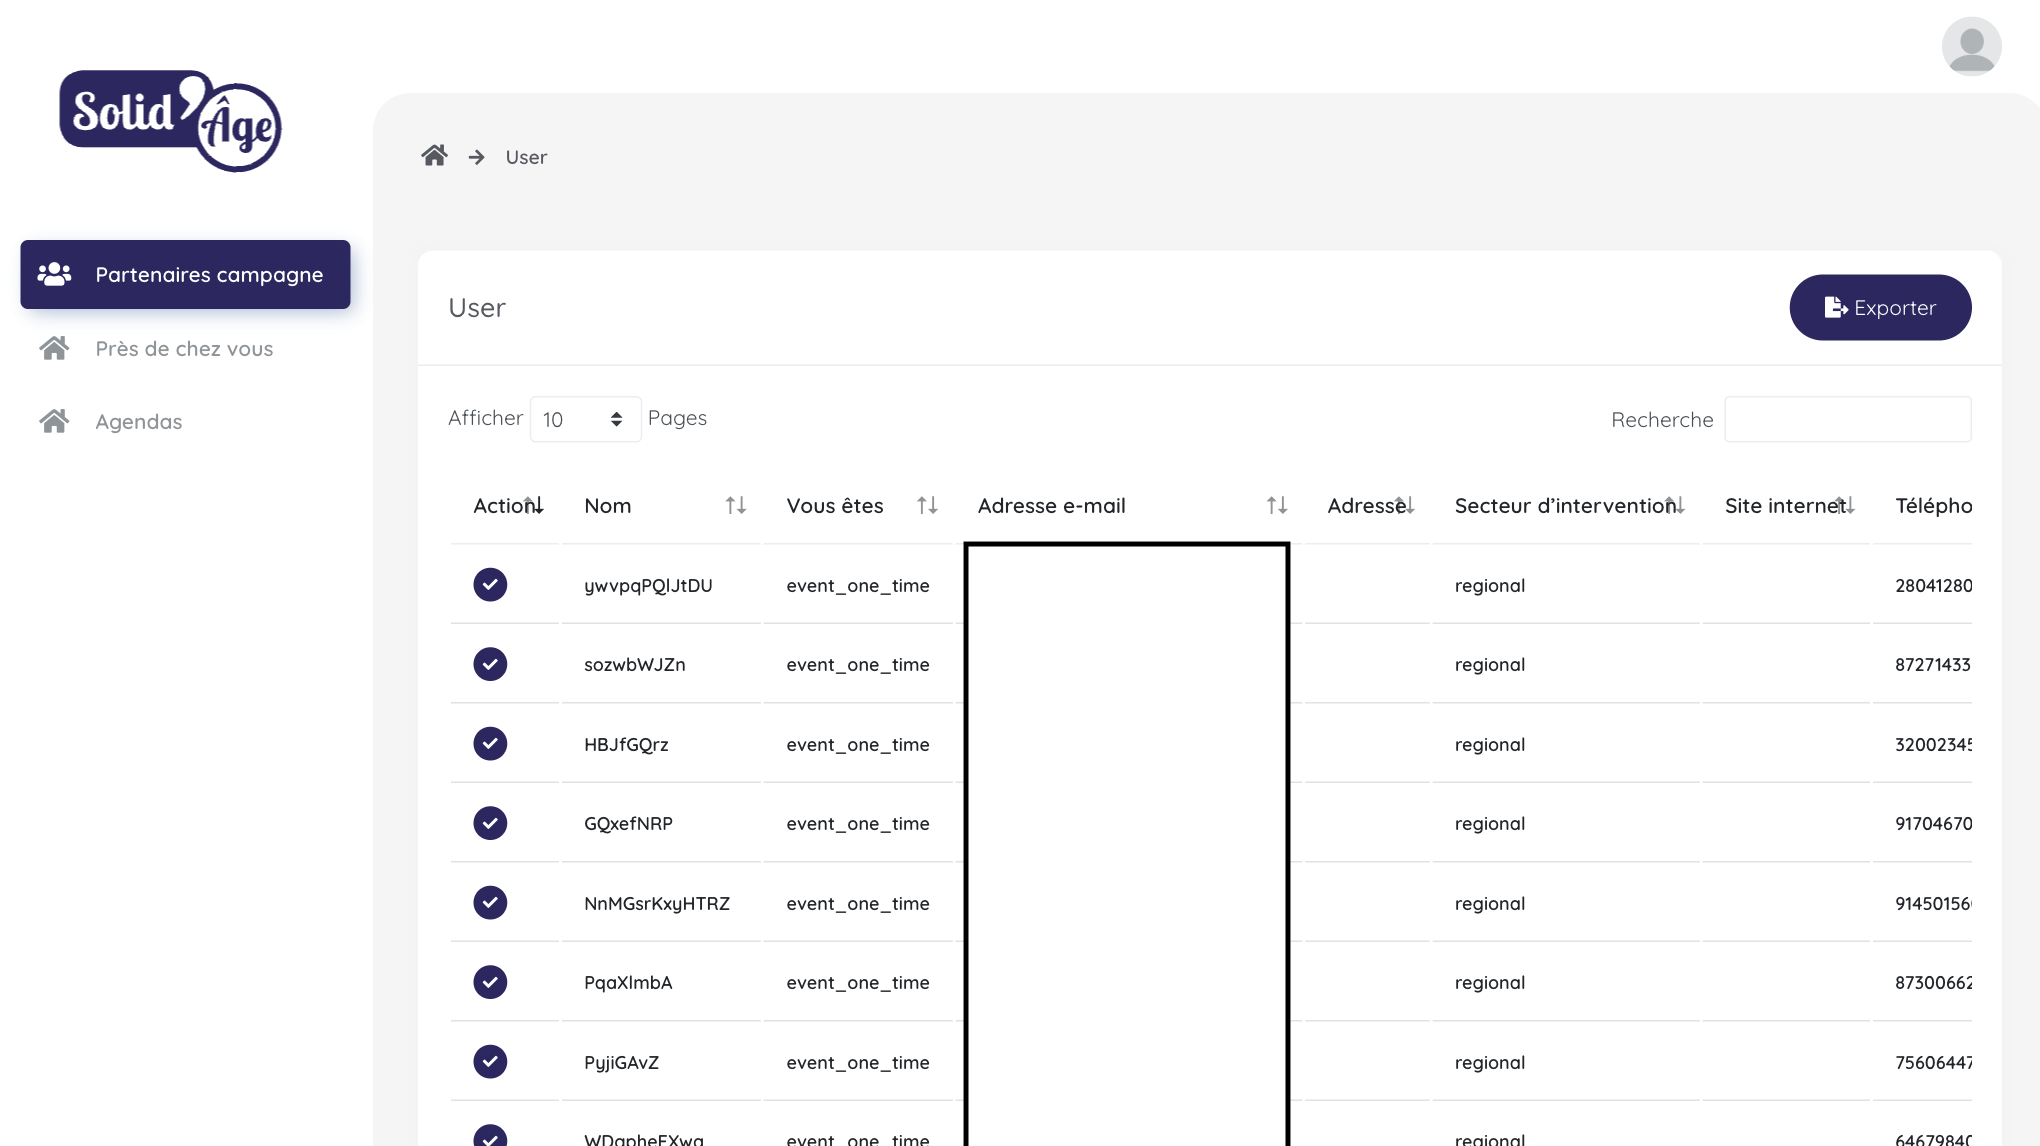This screenshot has height=1146, width=2040.
Task: Sort table by Nom column arrows
Action: (x=736, y=506)
